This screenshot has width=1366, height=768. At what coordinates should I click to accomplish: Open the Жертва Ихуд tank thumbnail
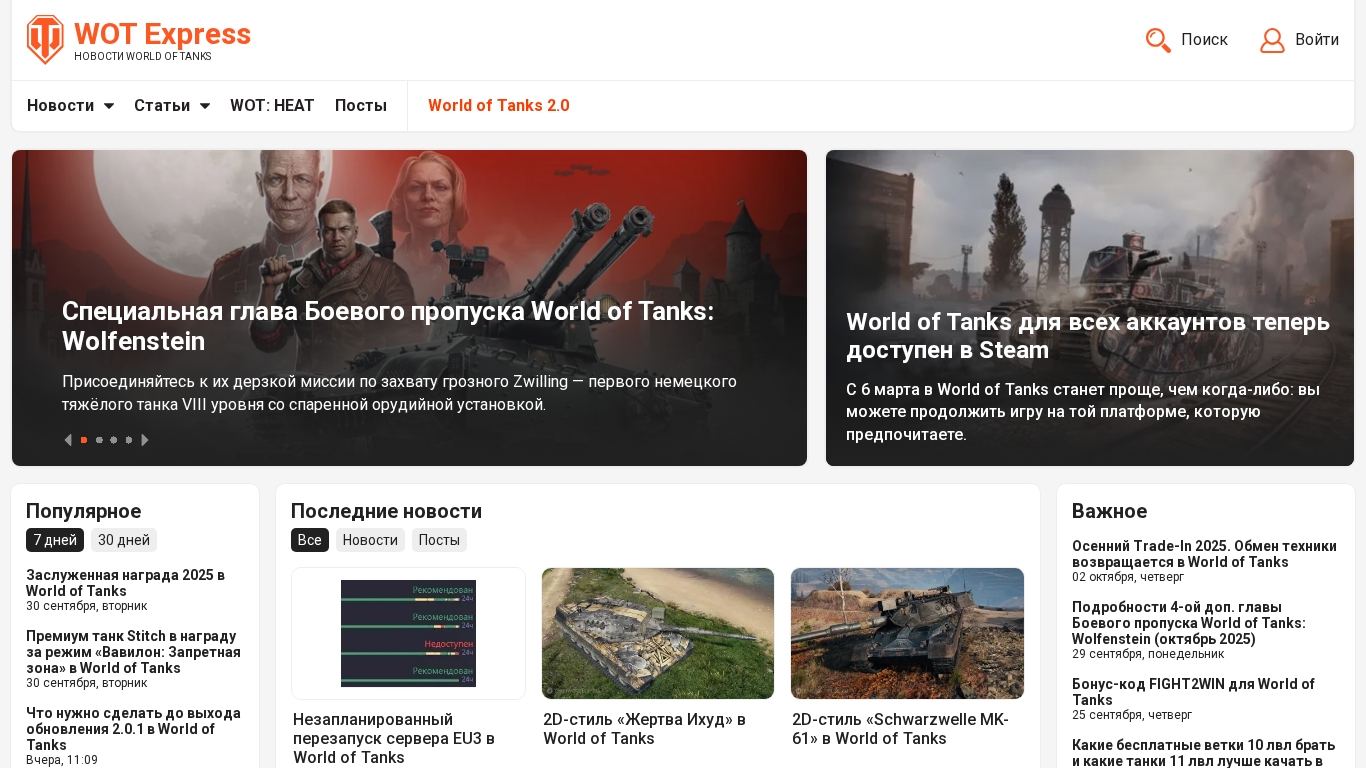coord(658,633)
